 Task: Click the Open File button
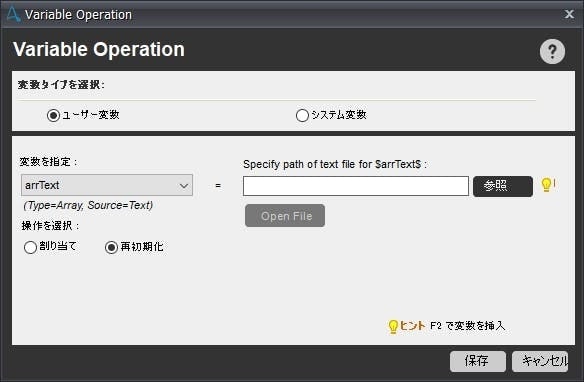[285, 216]
